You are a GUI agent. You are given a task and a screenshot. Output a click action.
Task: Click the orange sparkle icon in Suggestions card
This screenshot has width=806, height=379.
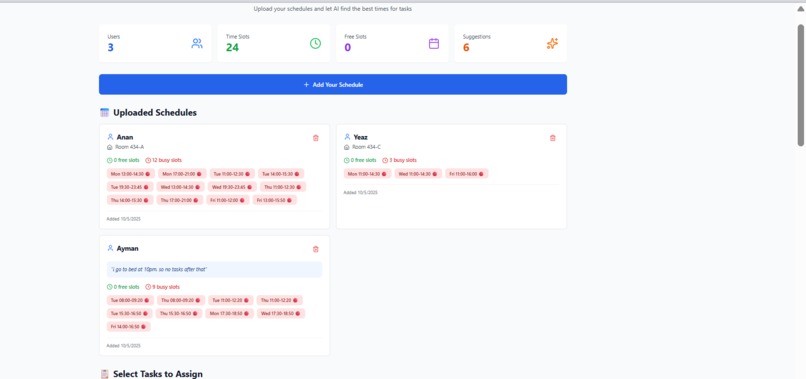[x=552, y=43]
